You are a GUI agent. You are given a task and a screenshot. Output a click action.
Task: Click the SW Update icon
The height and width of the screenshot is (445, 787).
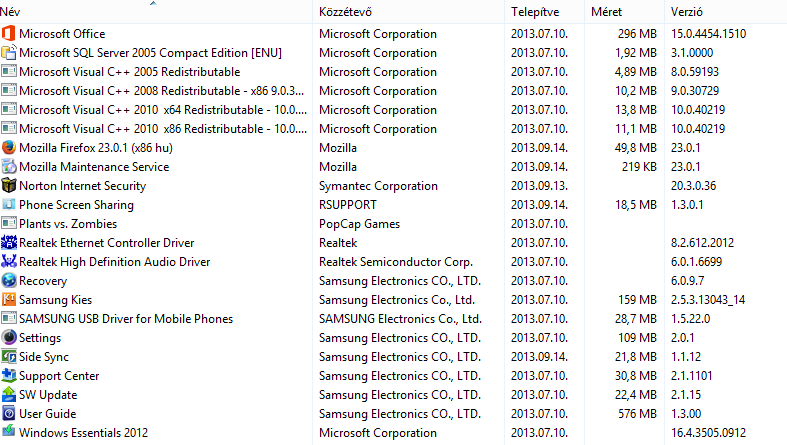coord(9,395)
